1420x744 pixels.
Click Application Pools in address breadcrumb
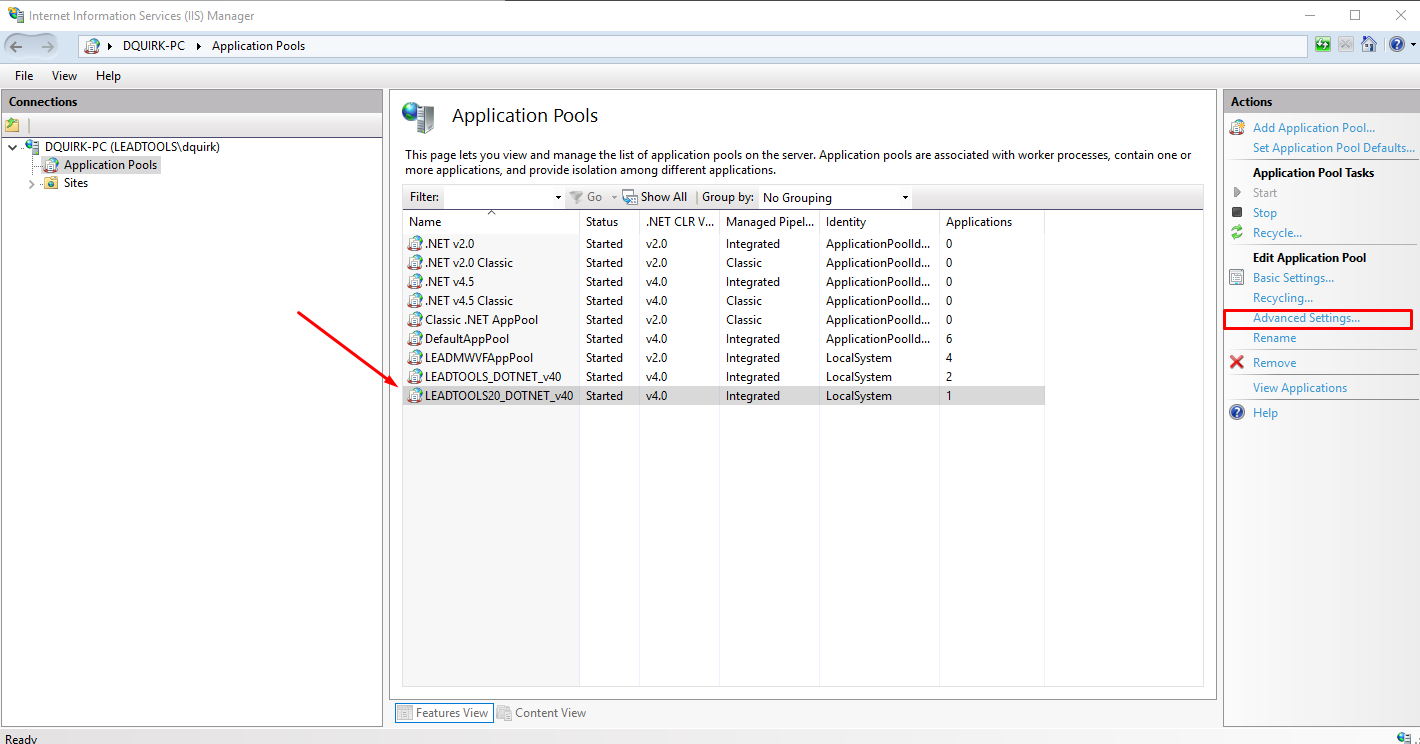pos(258,46)
